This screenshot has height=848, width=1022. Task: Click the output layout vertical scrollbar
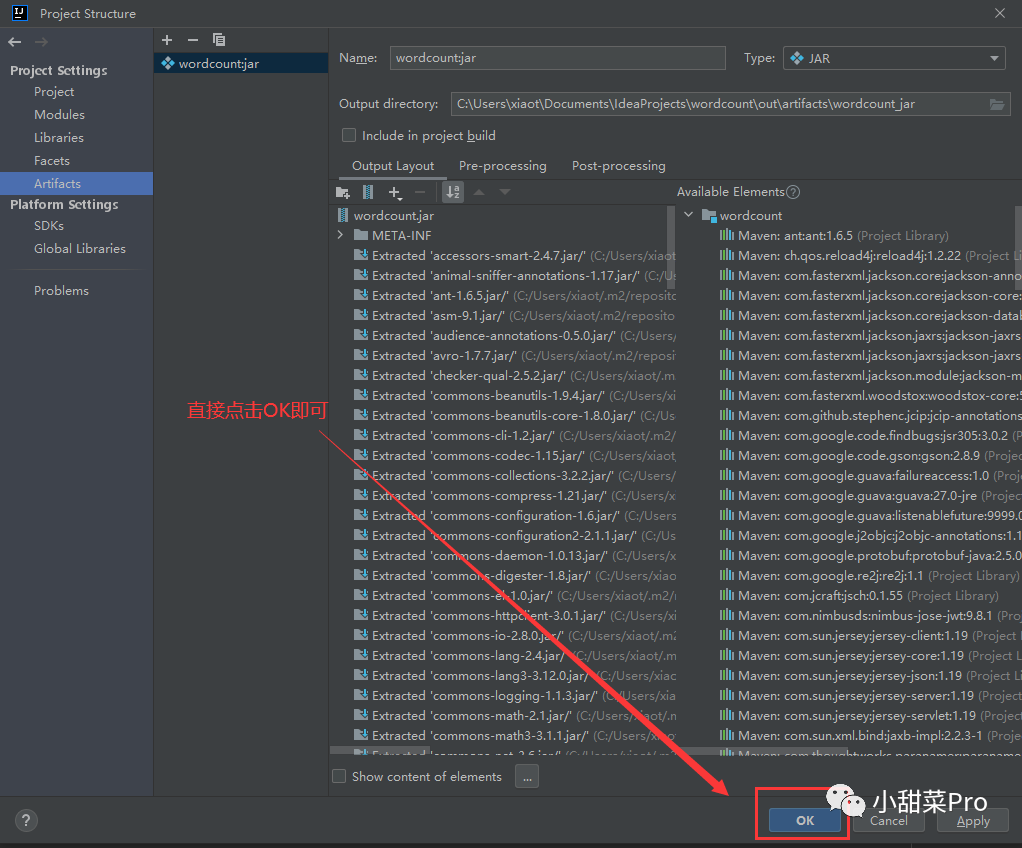671,248
